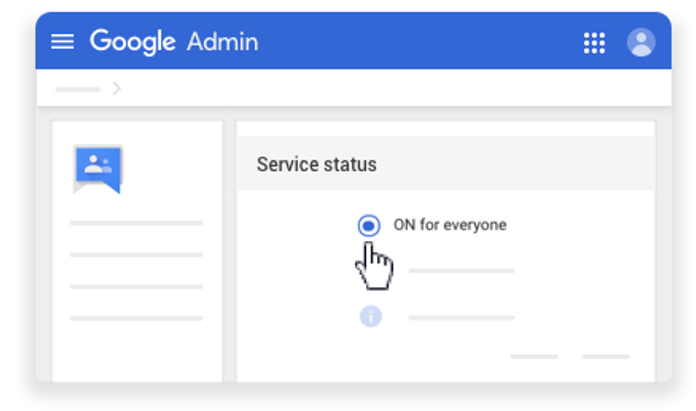Click the faded info icon
Image resolution: width=696 pixels, height=411 pixels.
(370, 317)
